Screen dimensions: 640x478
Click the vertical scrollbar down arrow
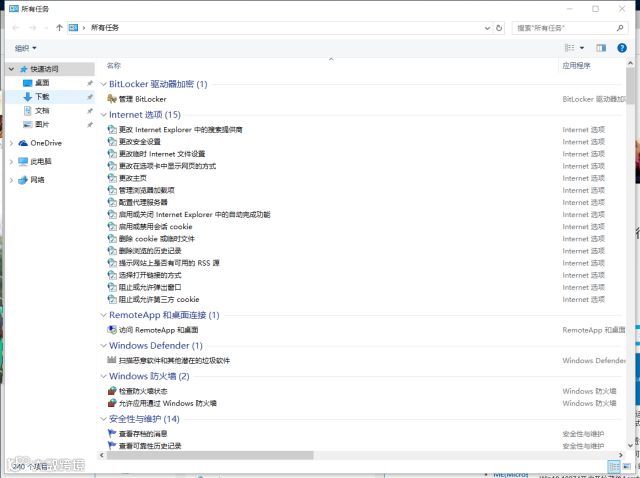pyautogui.click(x=630, y=445)
